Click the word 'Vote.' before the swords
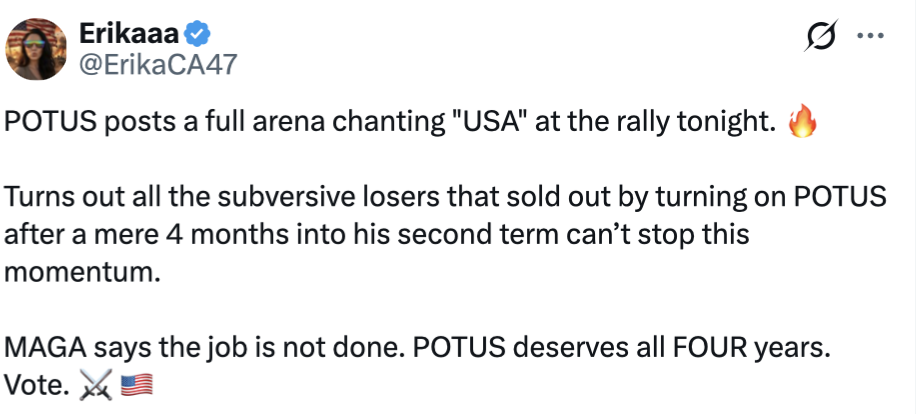The width and height of the screenshot is (916, 414). point(37,385)
